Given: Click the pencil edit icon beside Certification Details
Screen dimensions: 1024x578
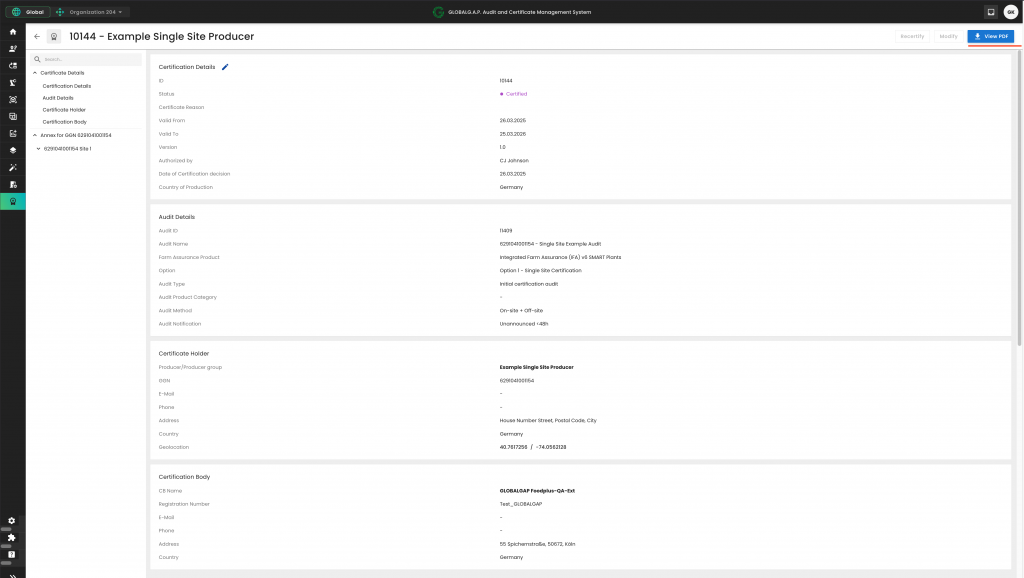Looking at the screenshot, I should 225,67.
